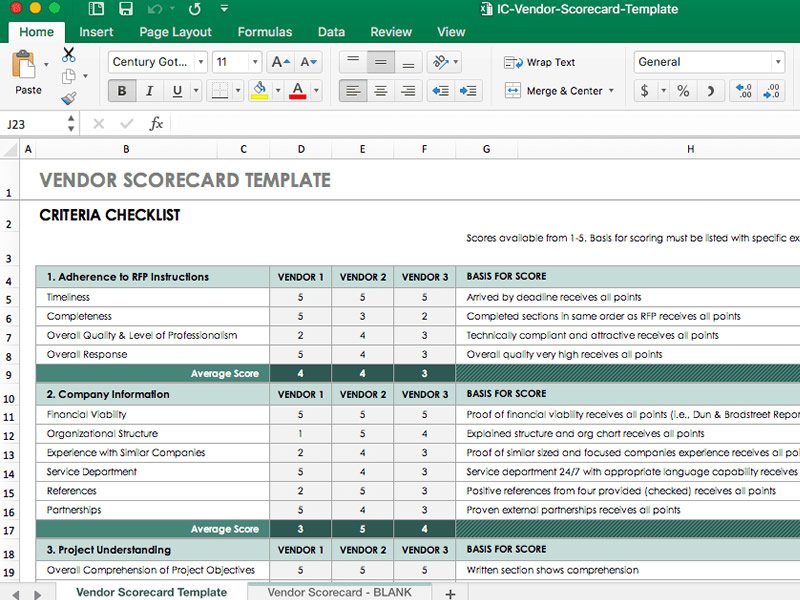
Task: Increase font size with larger A
Action: click(x=281, y=62)
